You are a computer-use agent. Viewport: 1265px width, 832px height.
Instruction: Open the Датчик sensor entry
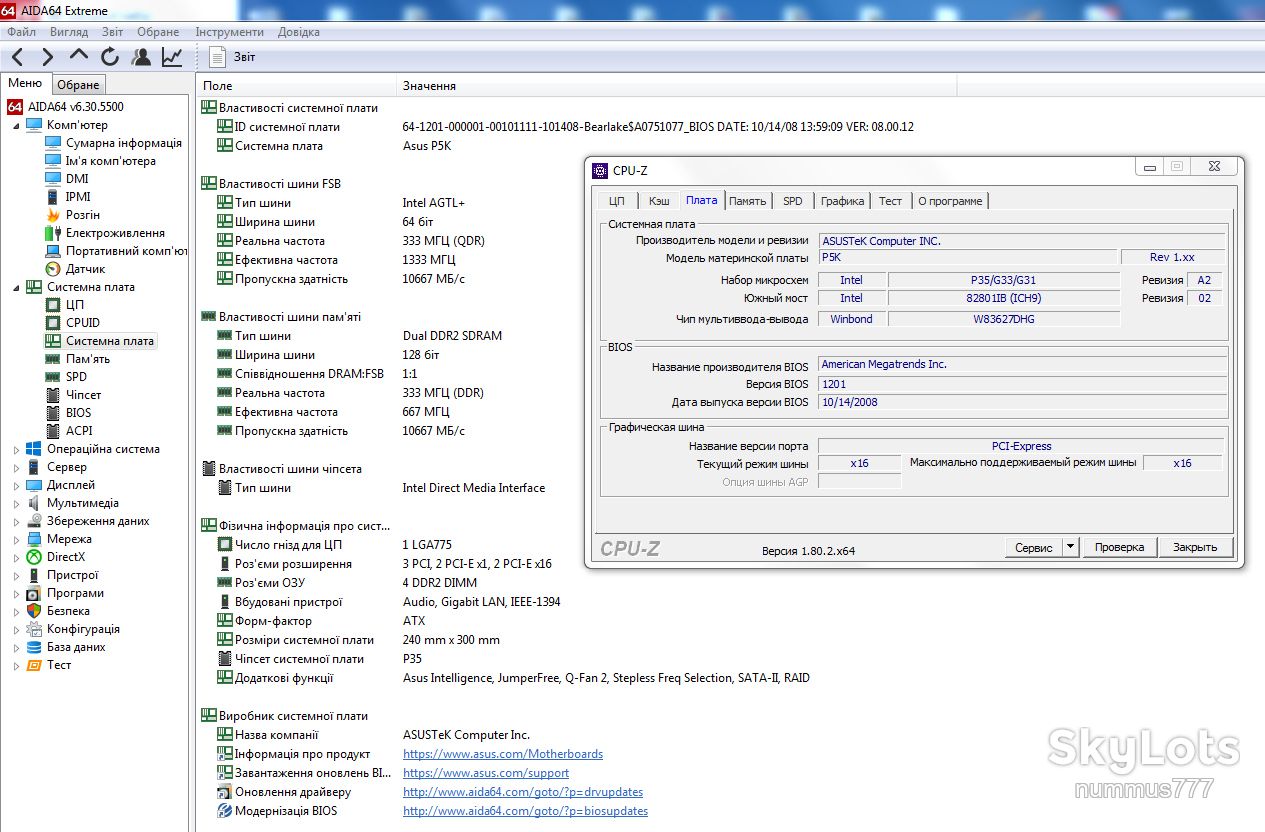click(85, 269)
